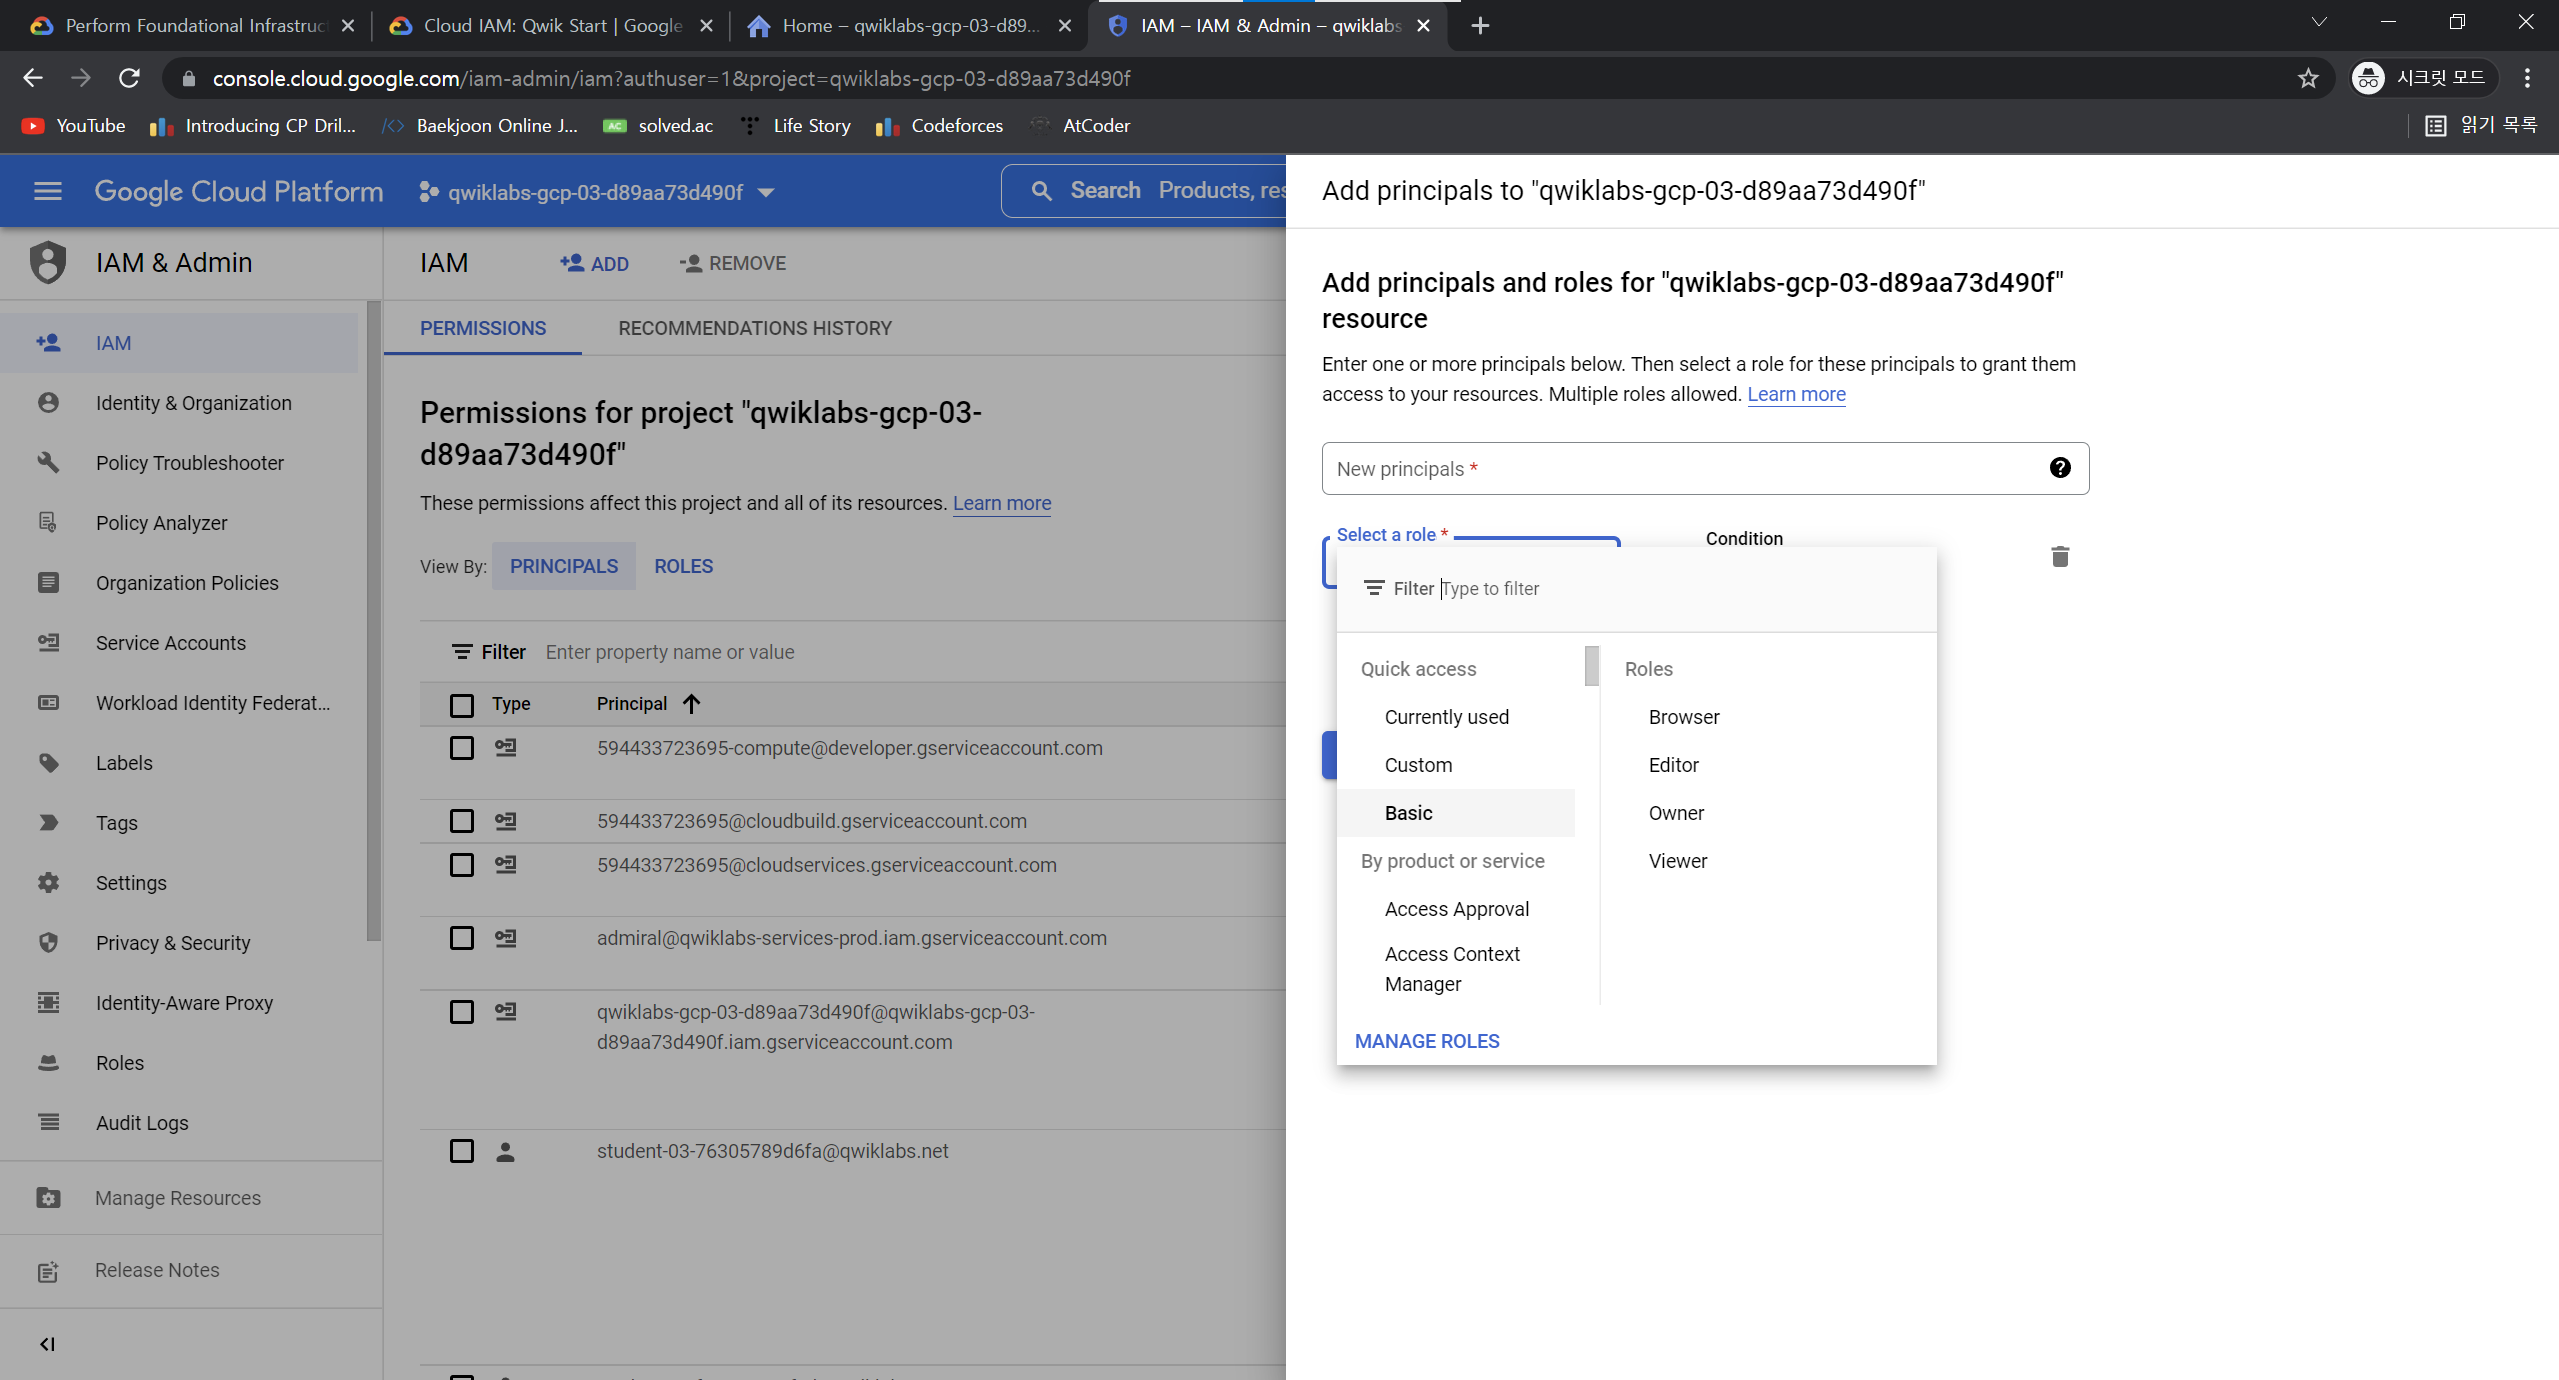2559x1380 pixels.
Task: Click the Principal column sort arrow
Action: (691, 704)
